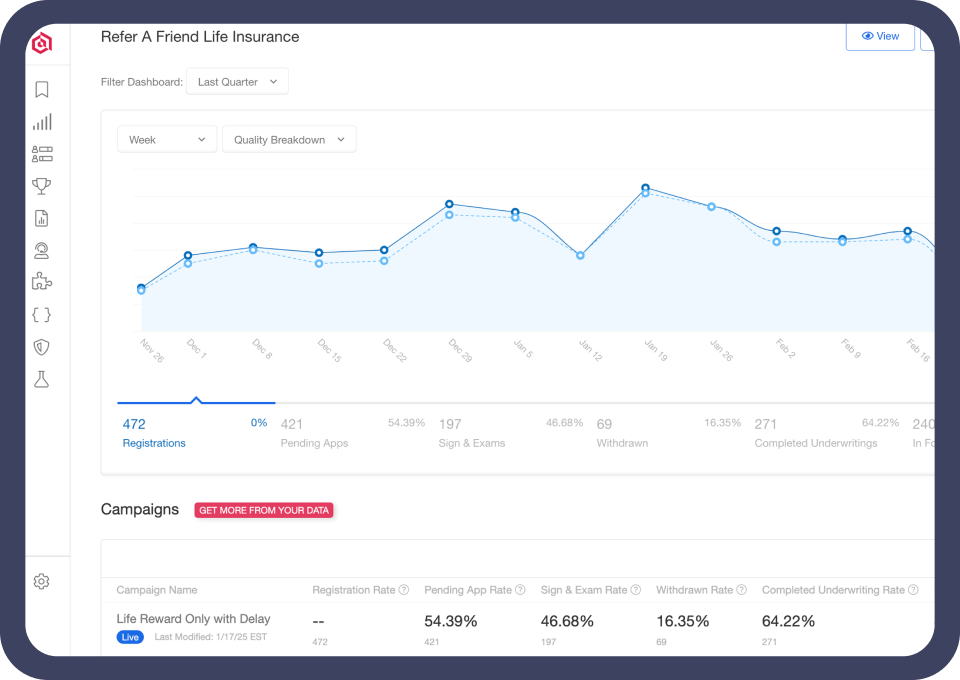Open the puzzle piece integrations icon
Screen dimensions: 960x680
(42, 282)
